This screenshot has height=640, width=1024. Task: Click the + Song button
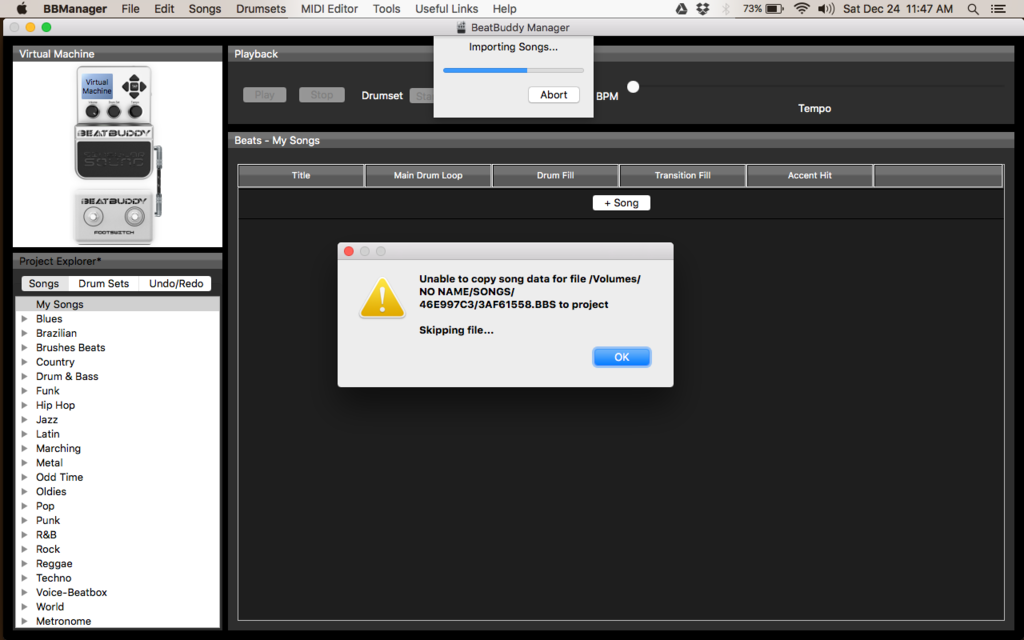click(x=621, y=203)
